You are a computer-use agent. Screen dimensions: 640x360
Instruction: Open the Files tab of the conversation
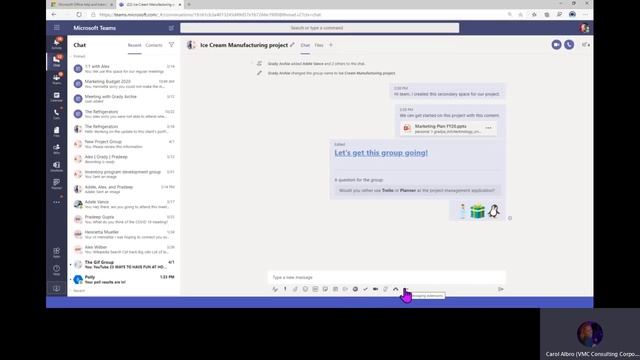(x=319, y=45)
